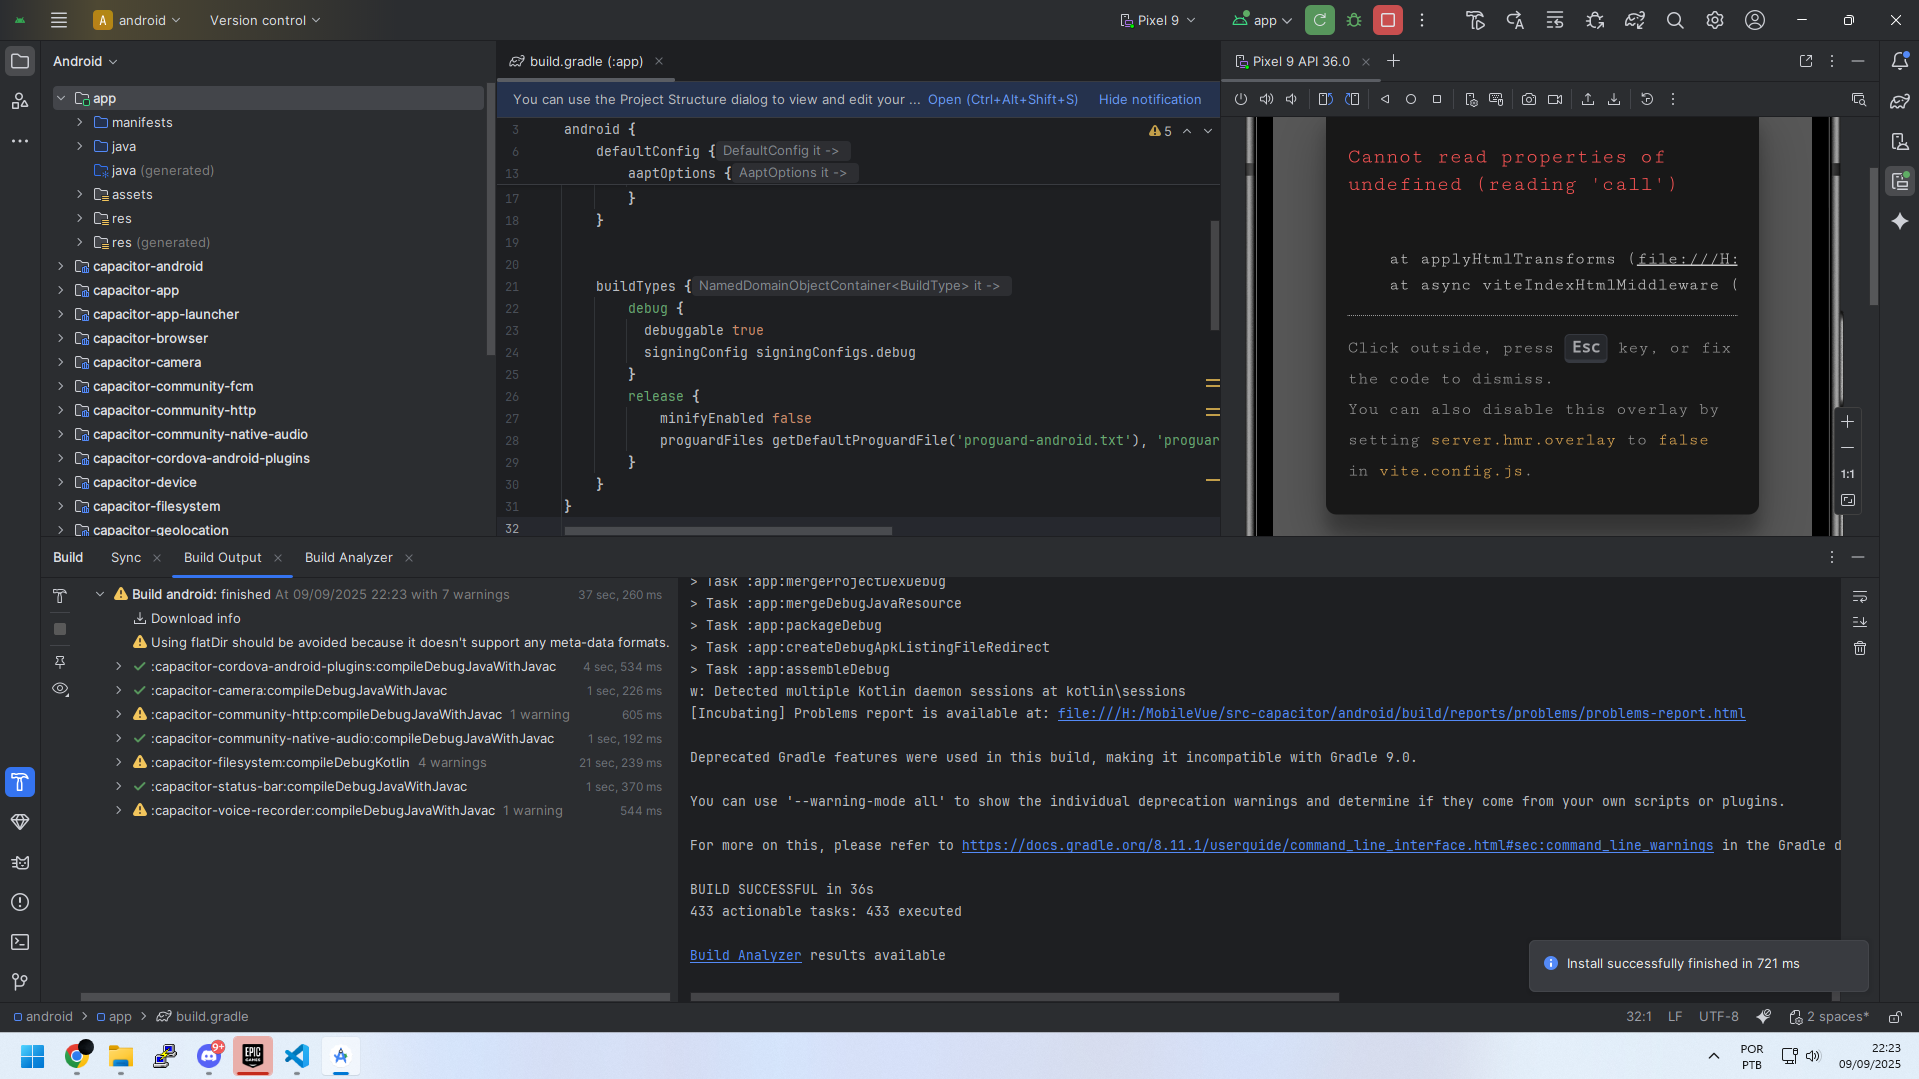Image resolution: width=1919 pixels, height=1079 pixels.
Task: Open Gradle command line warnings docs link
Action: 1337,845
